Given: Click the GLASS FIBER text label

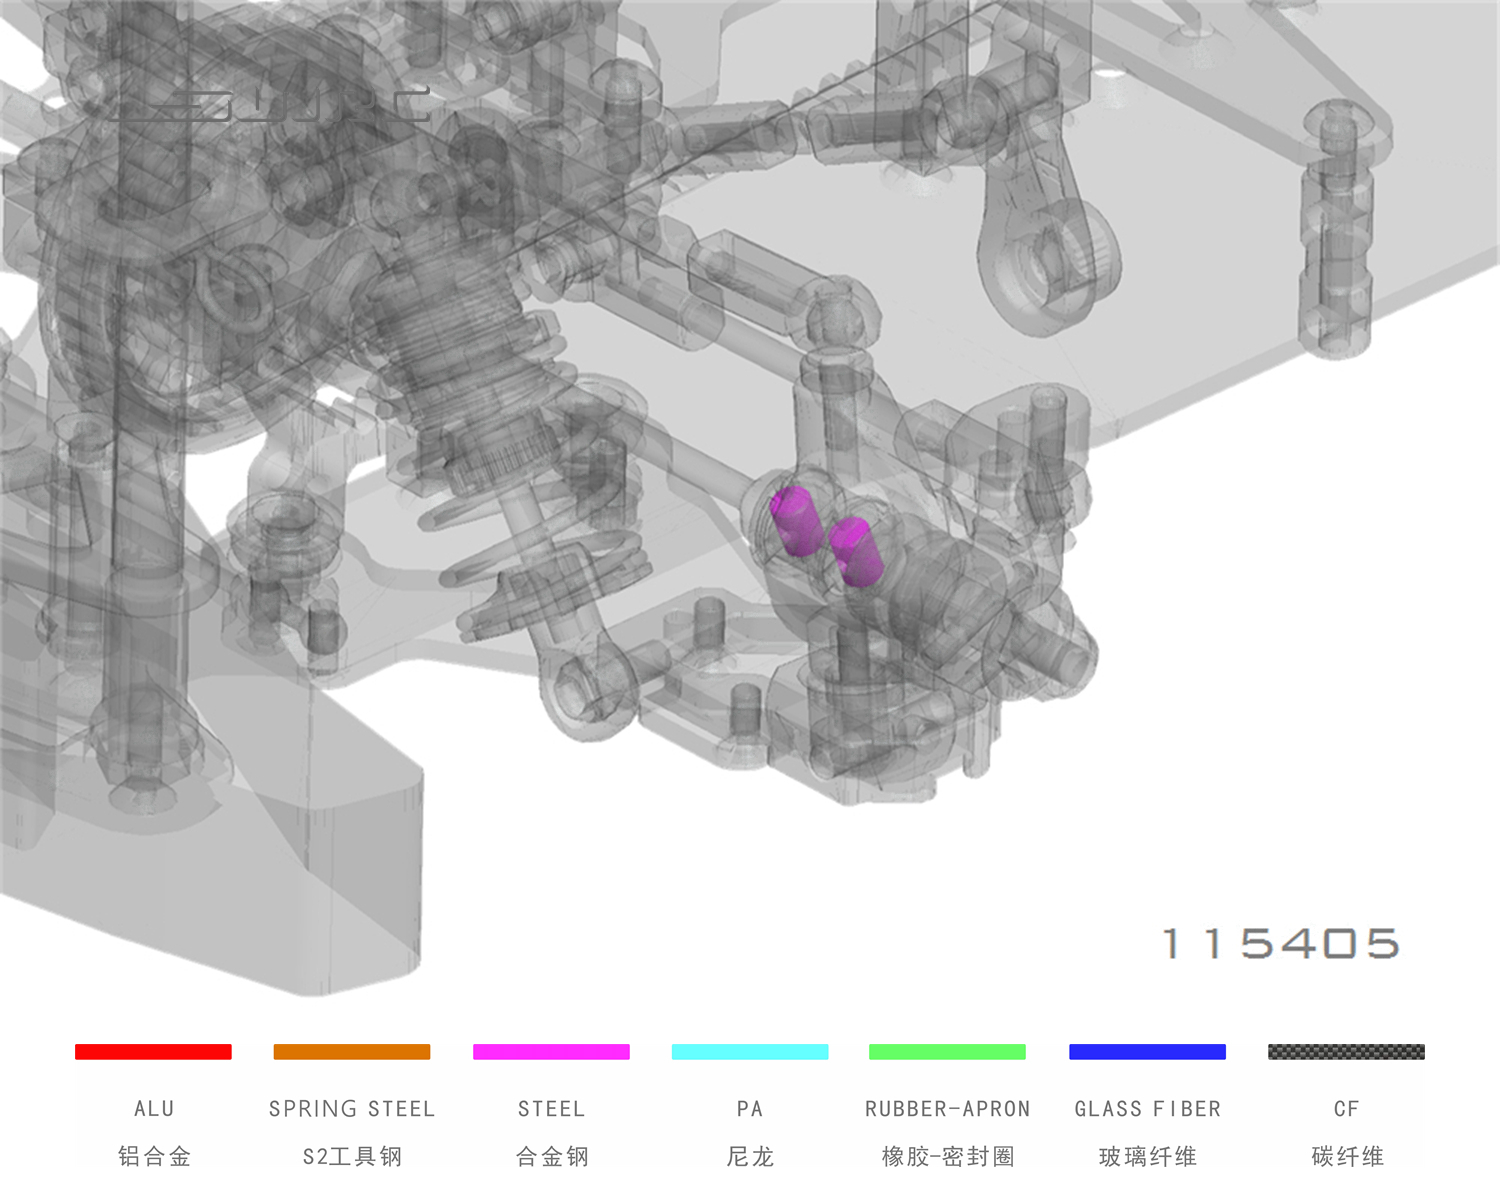Looking at the screenshot, I should tap(1147, 1109).
